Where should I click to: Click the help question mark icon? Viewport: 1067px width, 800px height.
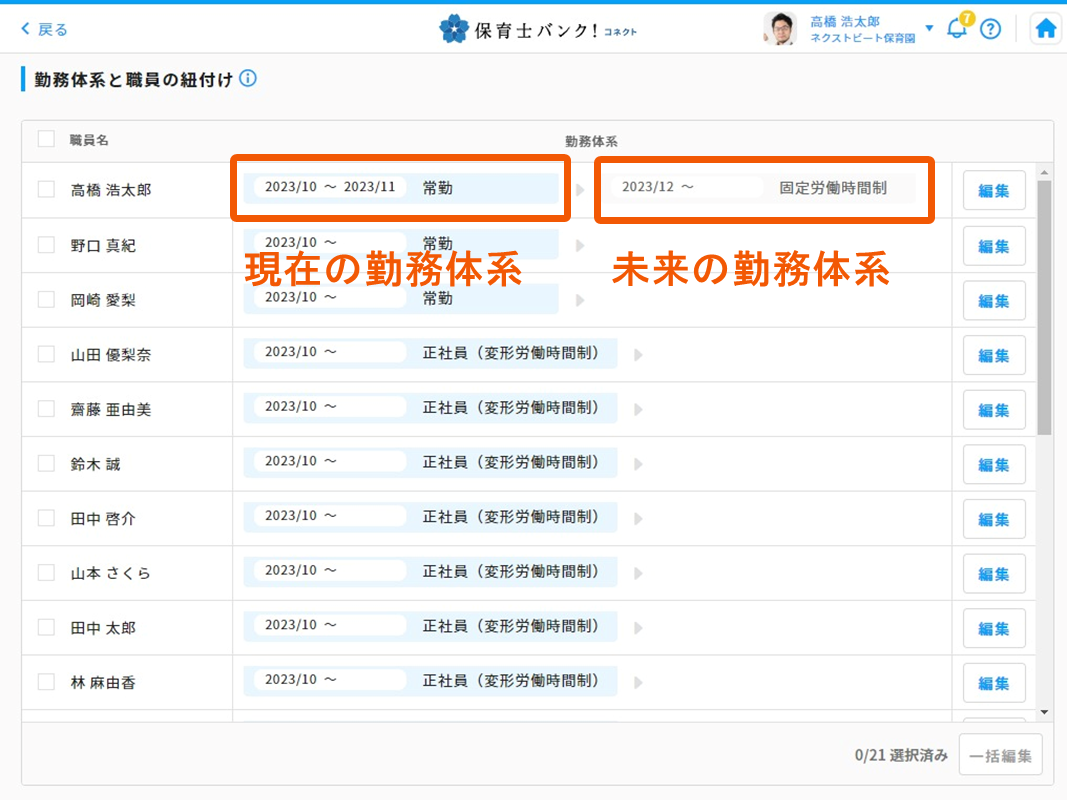coord(990,29)
